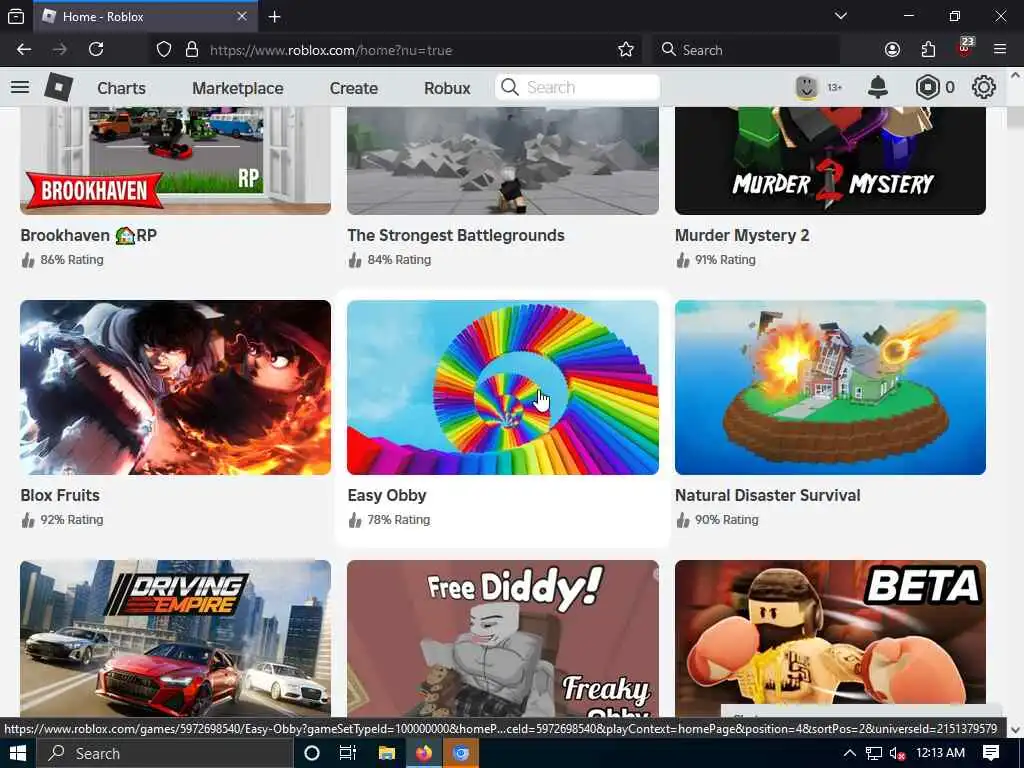Open Task View on the taskbar

pos(348,753)
